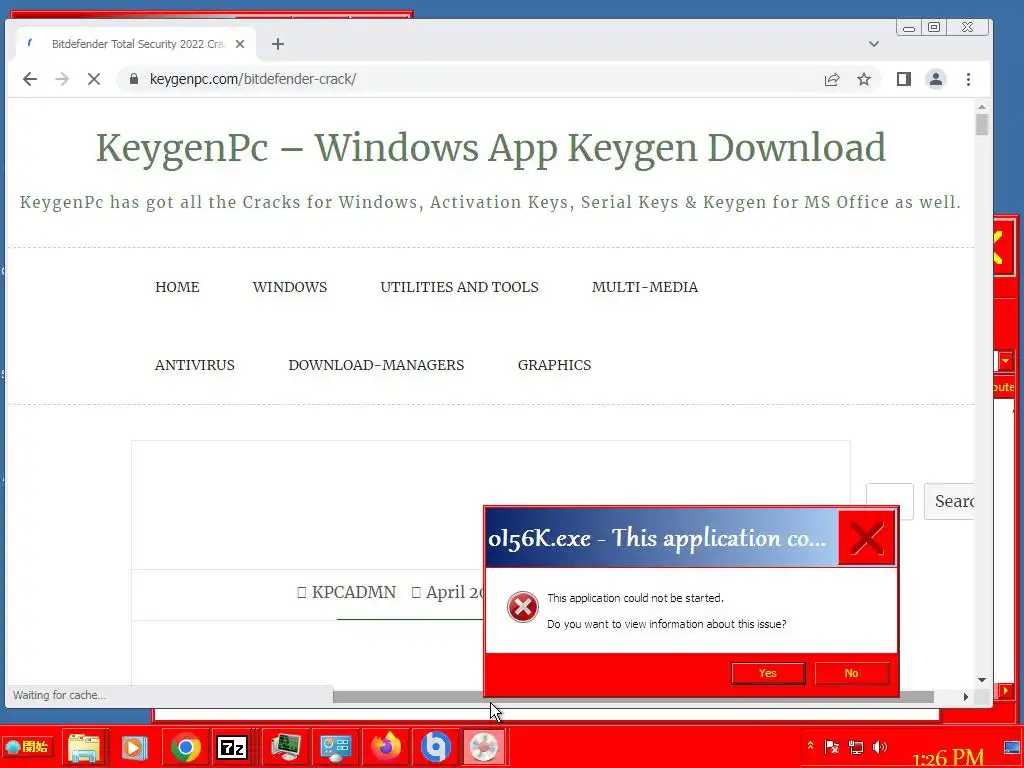Bookmark this page with the star icon

pyautogui.click(x=864, y=79)
